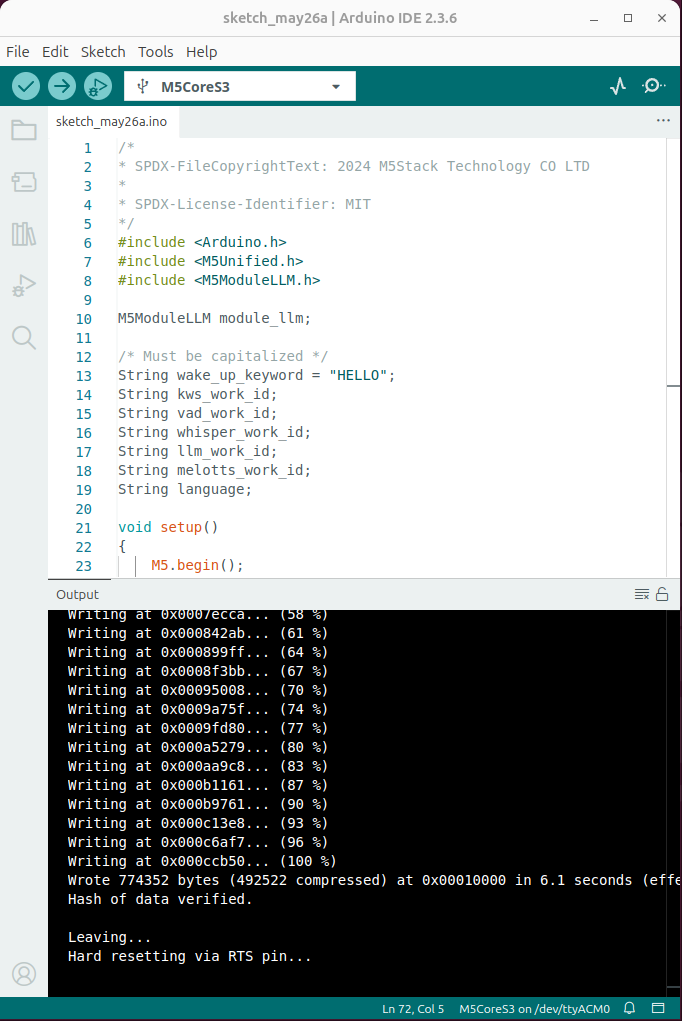Open the Help menu

[x=201, y=51]
